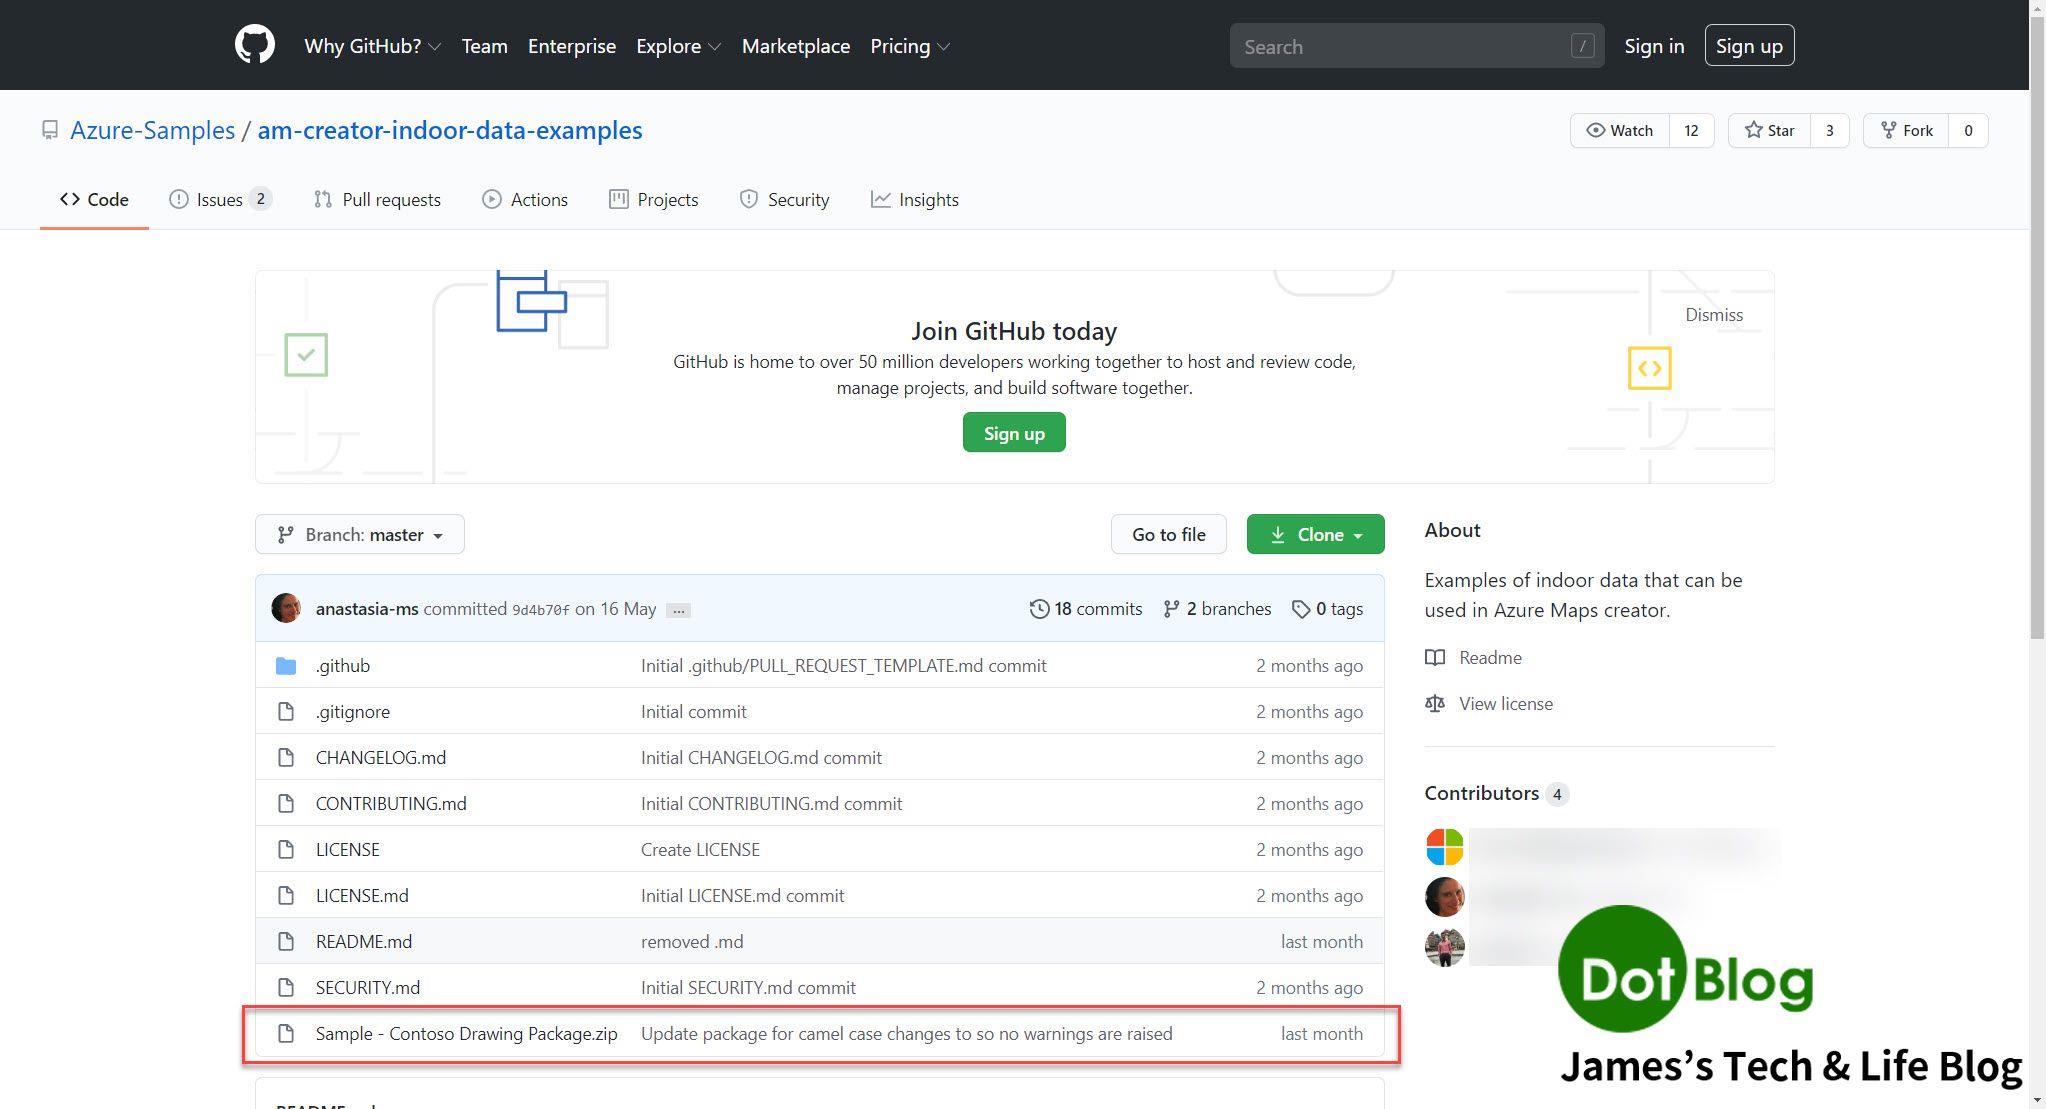Expand Why GitHub? menu
Viewport: 2046px width, 1109px height.
[x=372, y=47]
